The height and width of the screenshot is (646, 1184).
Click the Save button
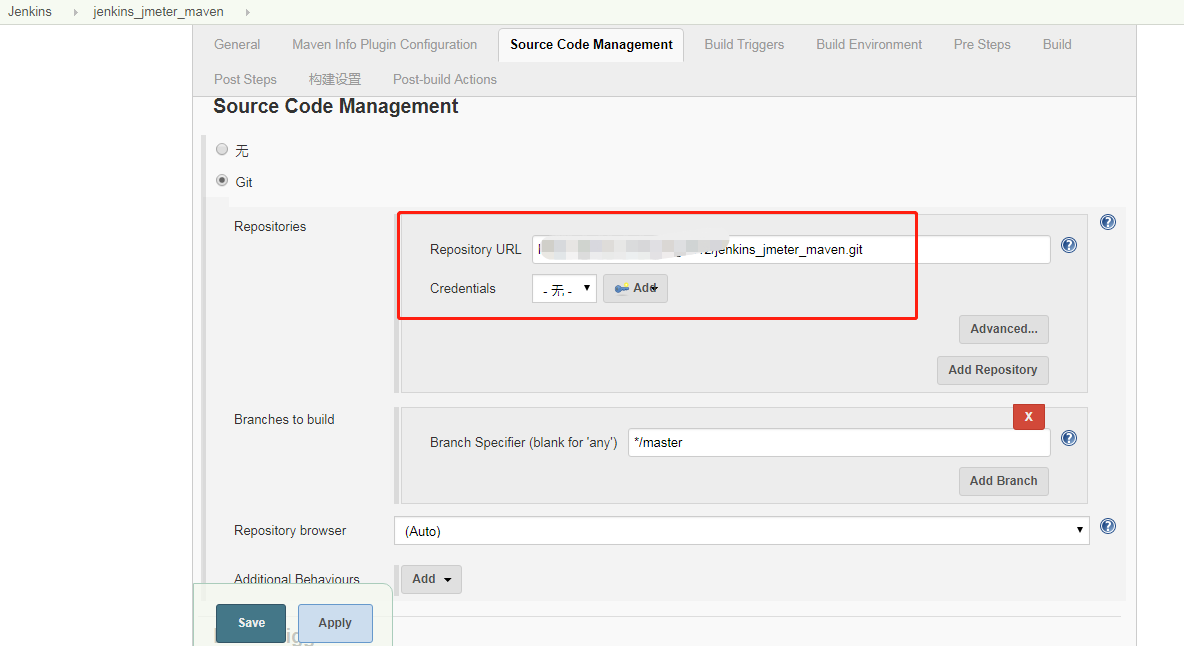point(250,622)
